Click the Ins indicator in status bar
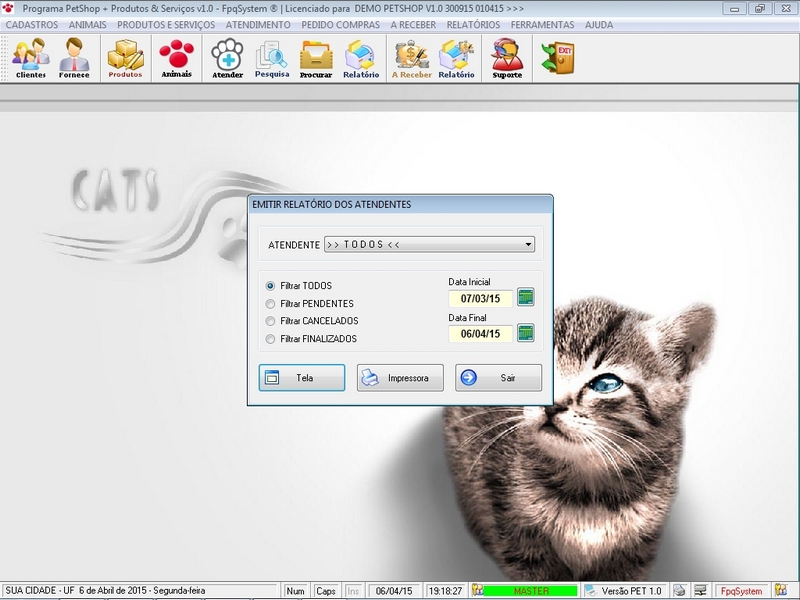 [353, 591]
